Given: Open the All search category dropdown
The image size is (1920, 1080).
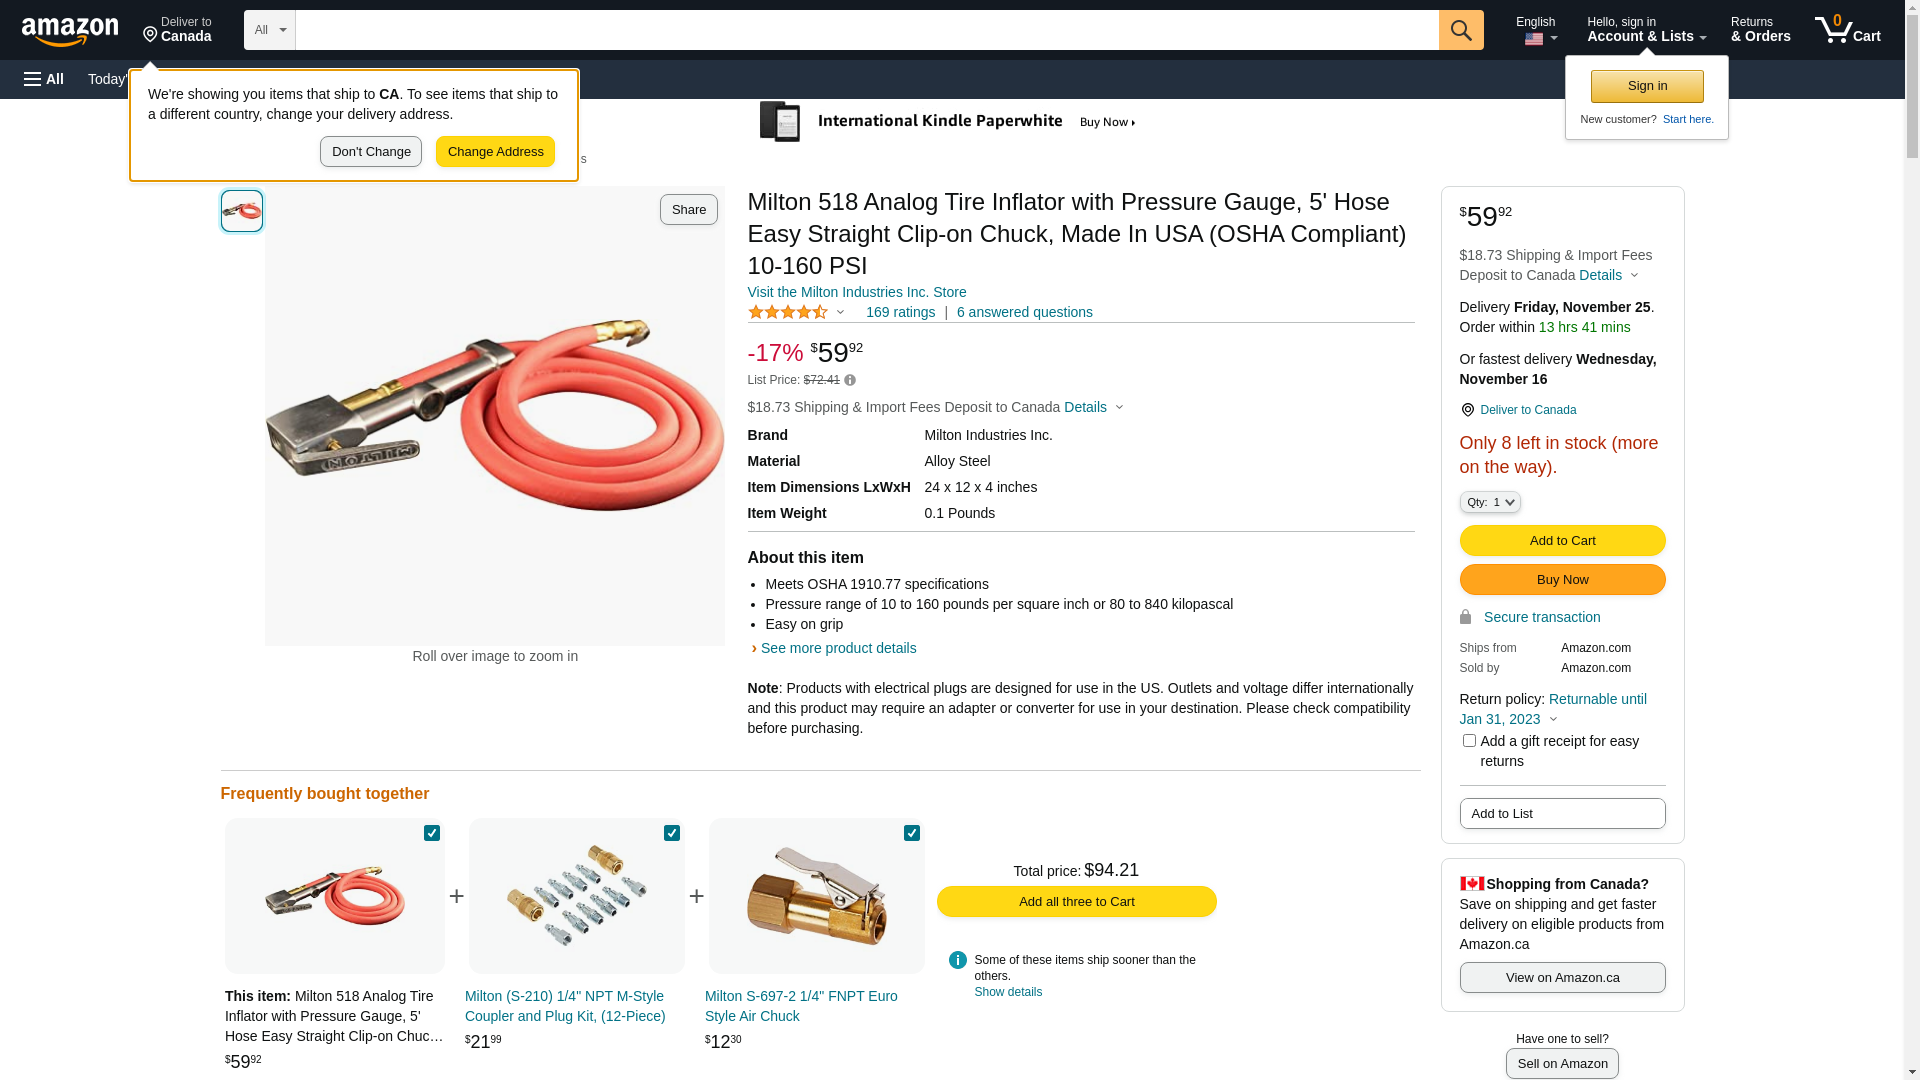Looking at the screenshot, I should (270, 30).
